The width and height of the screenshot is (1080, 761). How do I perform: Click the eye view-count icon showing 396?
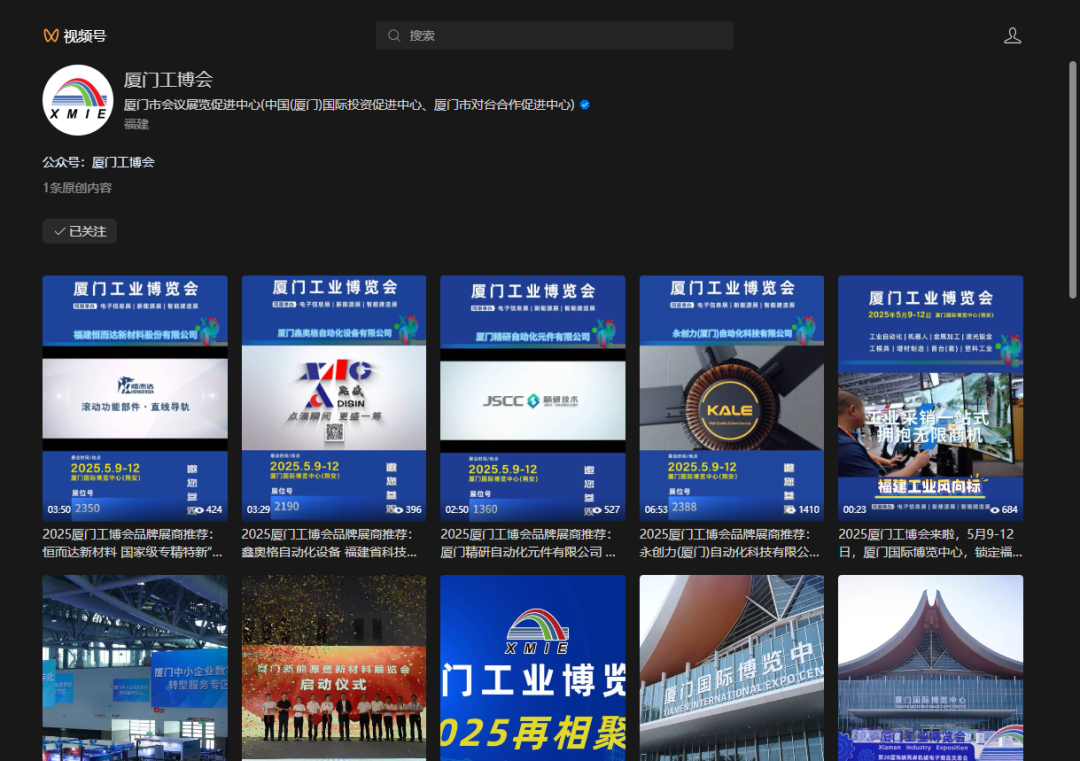pyautogui.click(x=398, y=510)
